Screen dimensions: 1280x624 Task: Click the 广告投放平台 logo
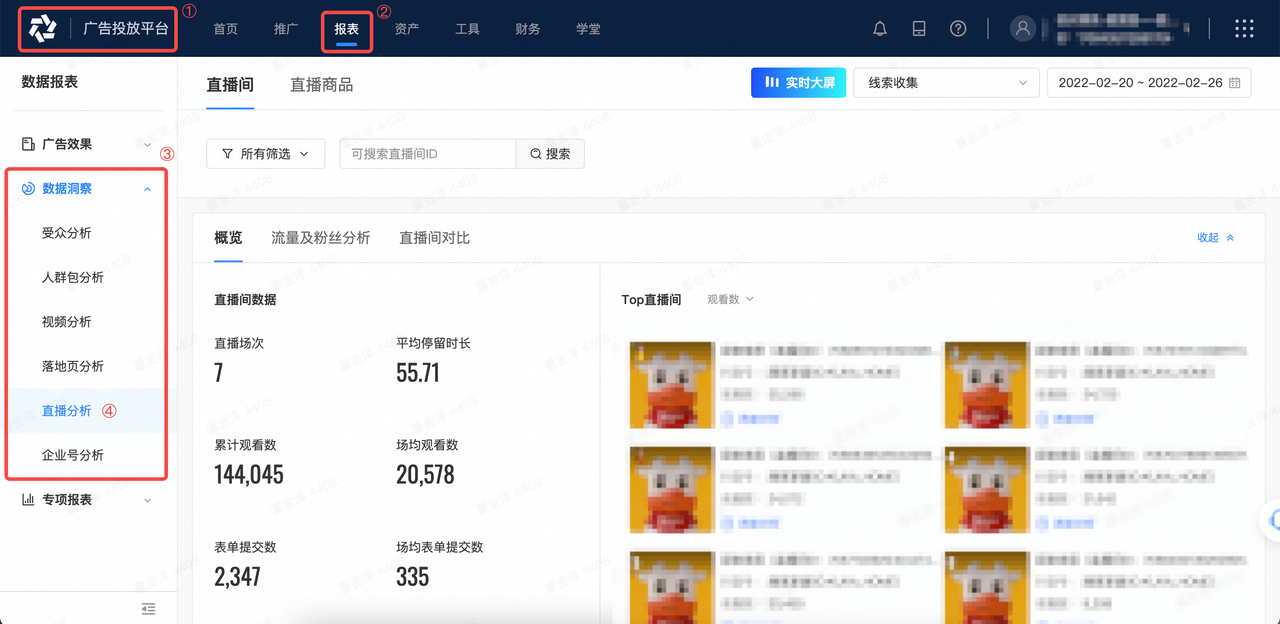tap(96, 28)
